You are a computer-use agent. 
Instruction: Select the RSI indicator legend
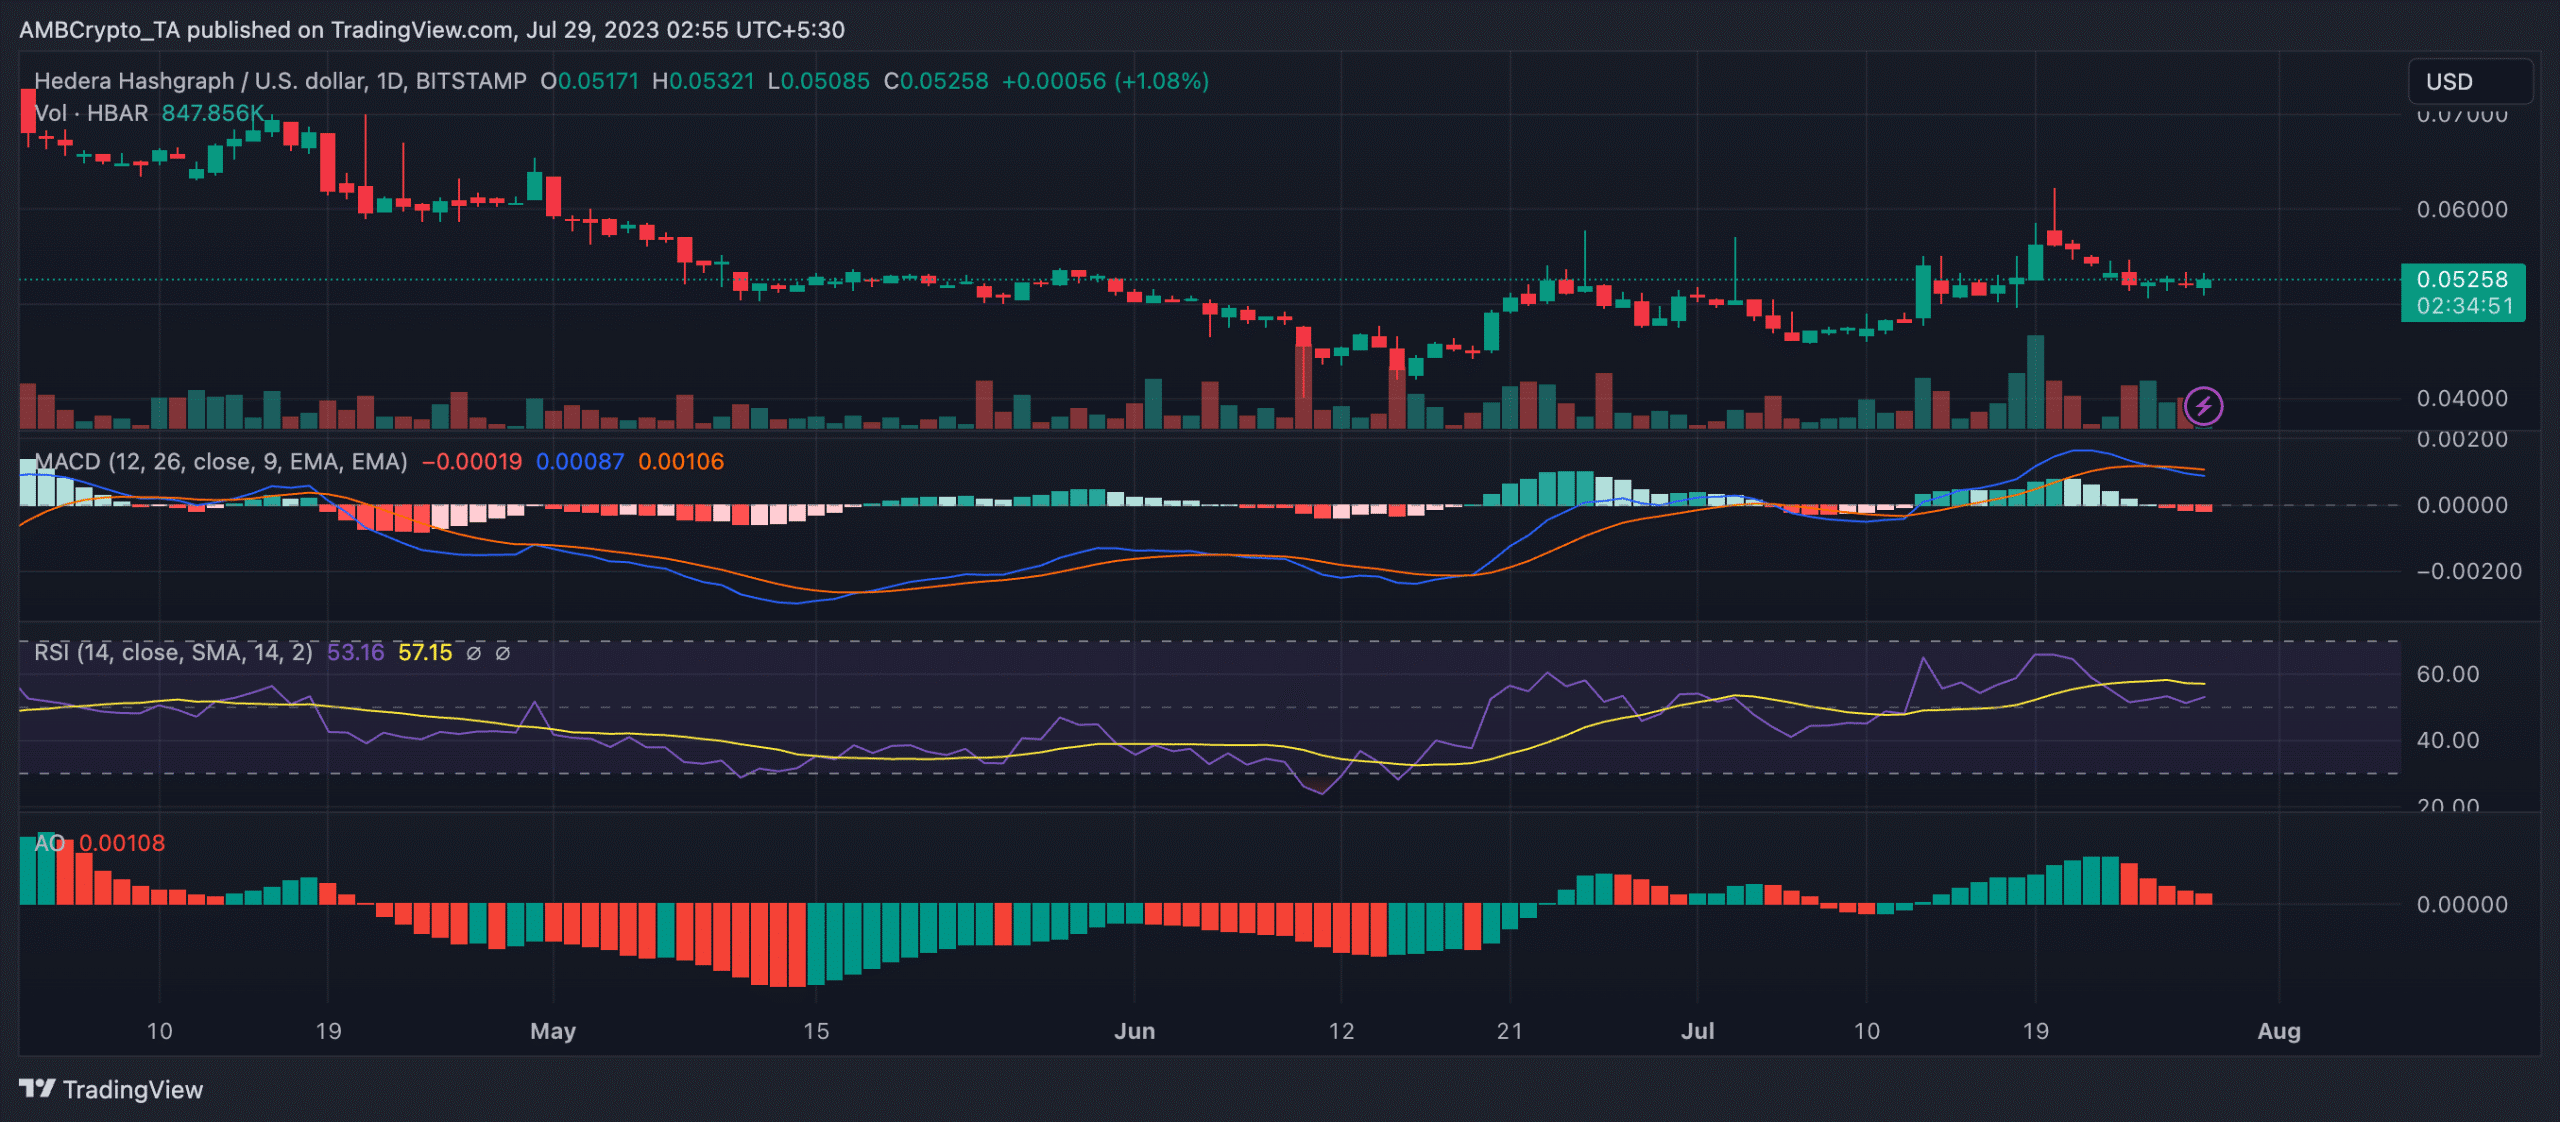(172, 652)
